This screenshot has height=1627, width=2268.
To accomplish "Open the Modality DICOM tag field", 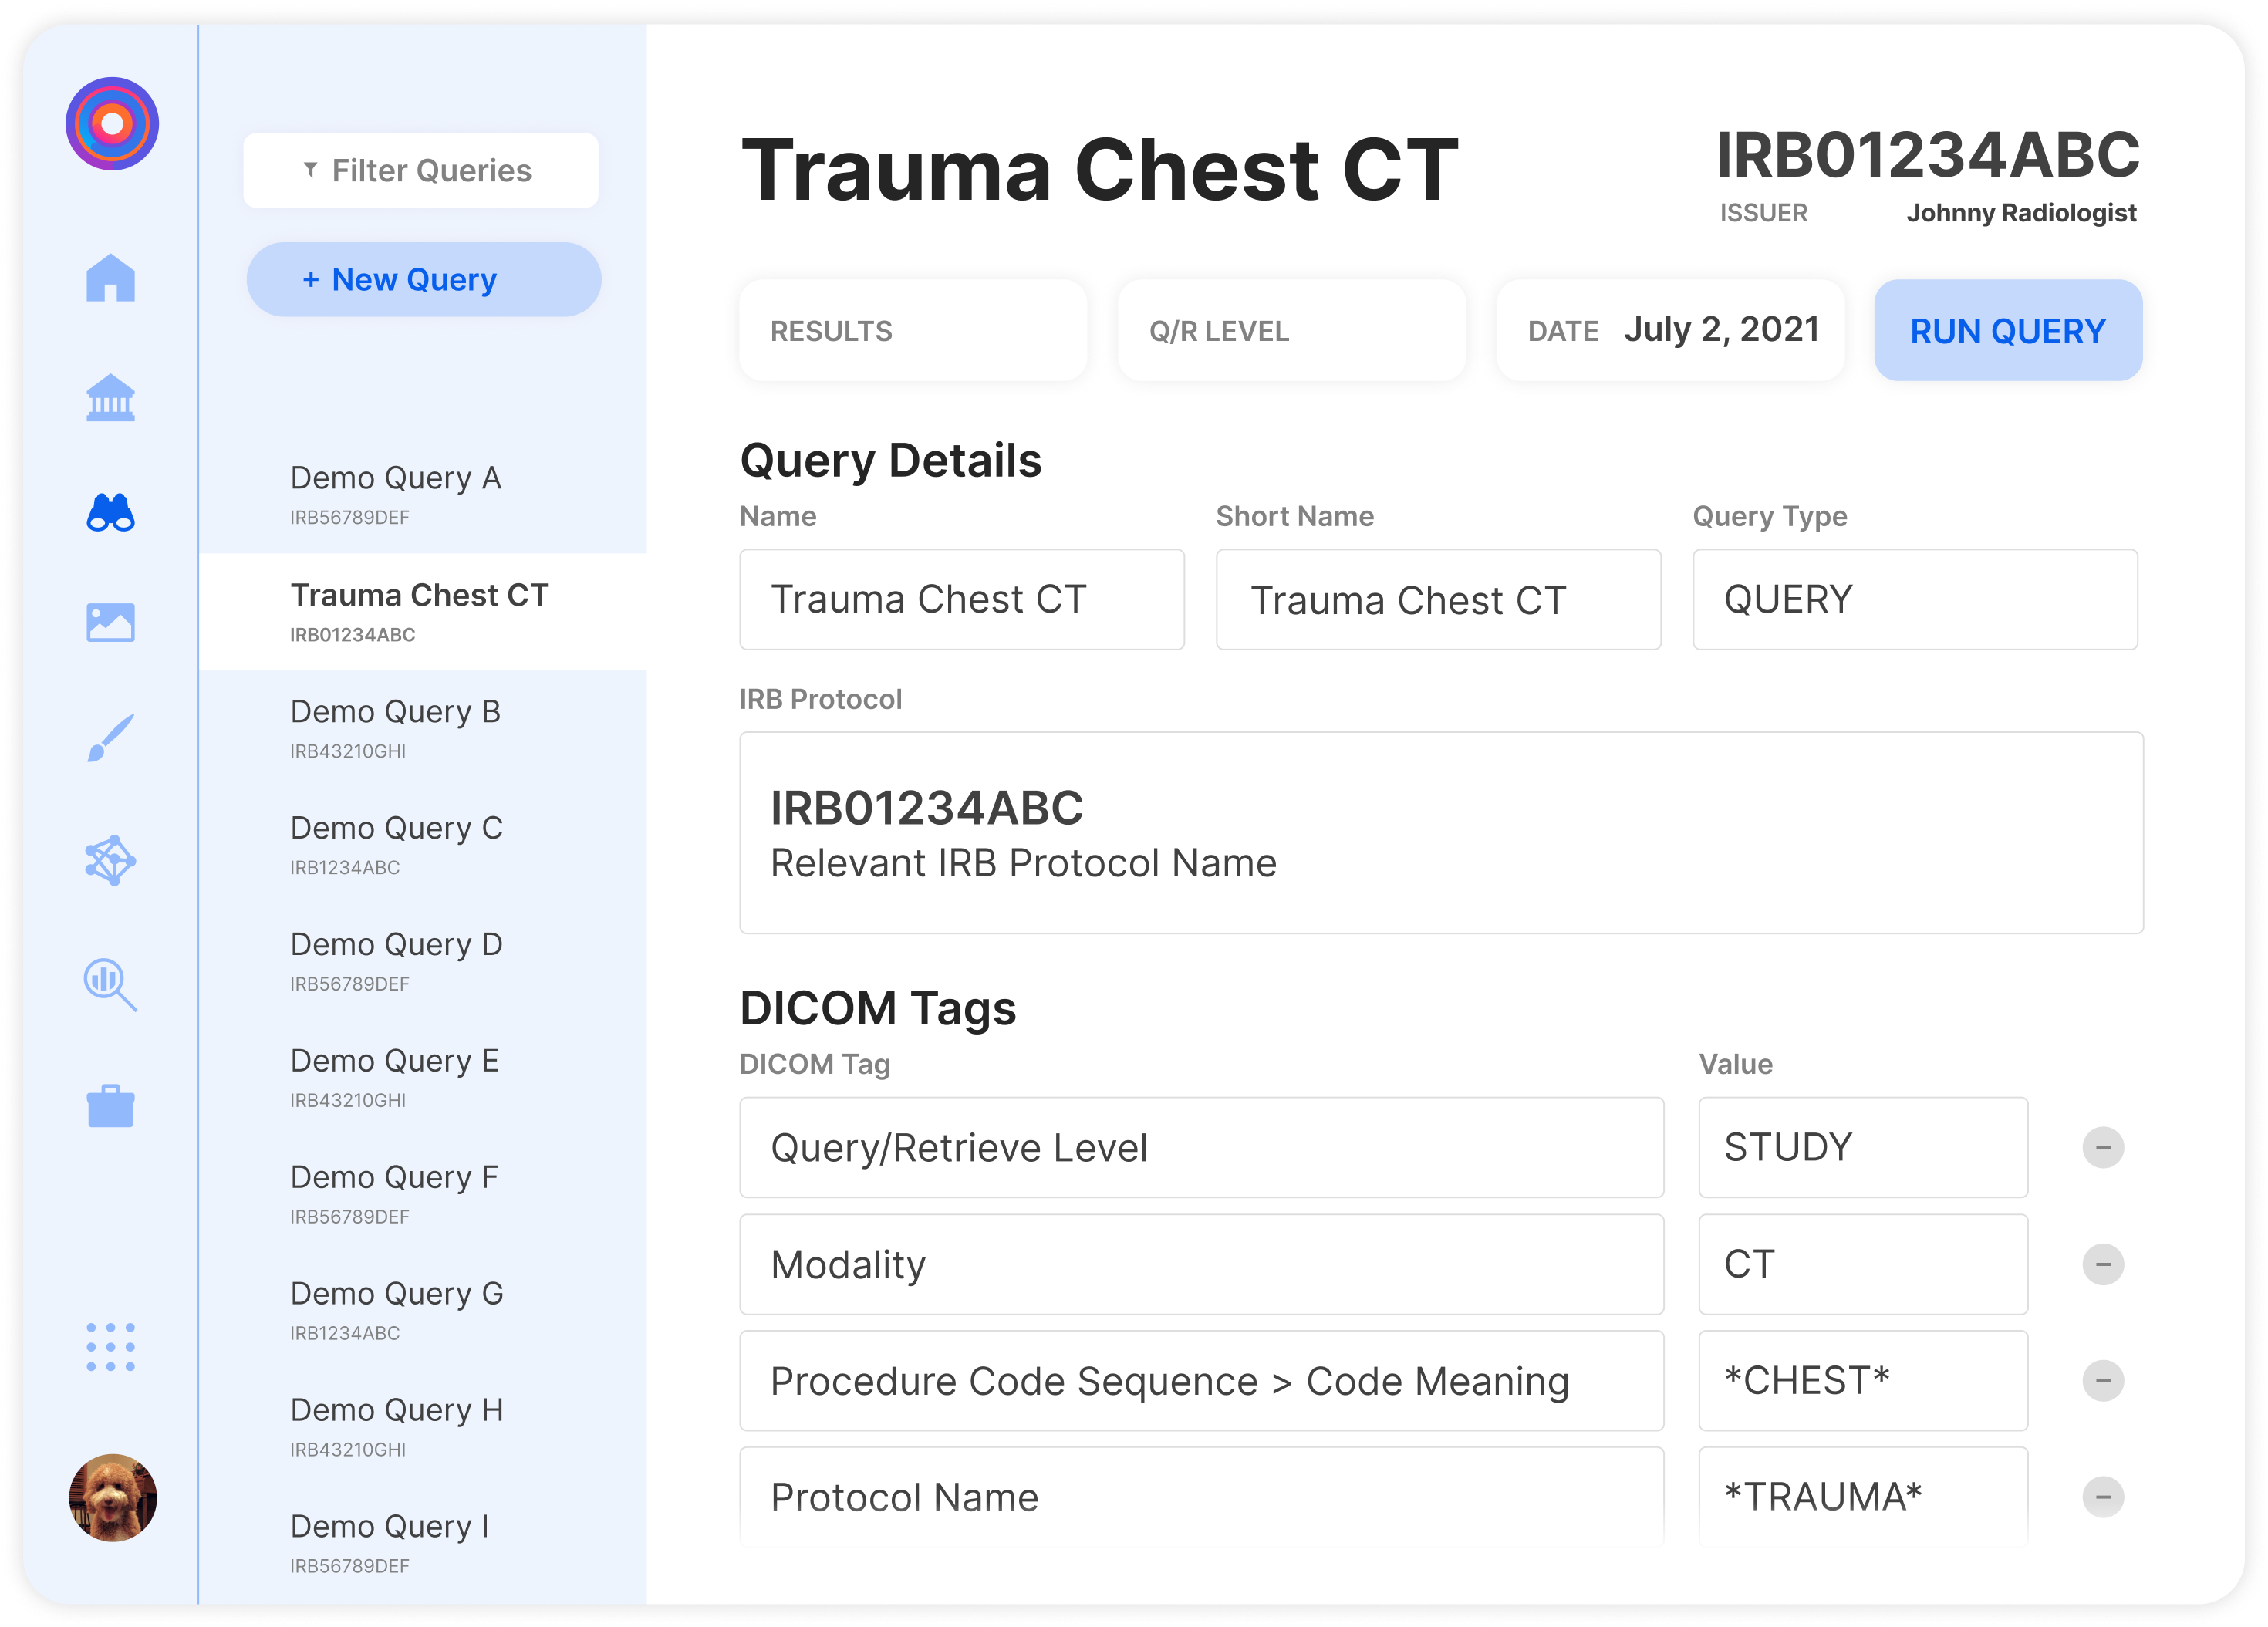I will point(1201,1265).
